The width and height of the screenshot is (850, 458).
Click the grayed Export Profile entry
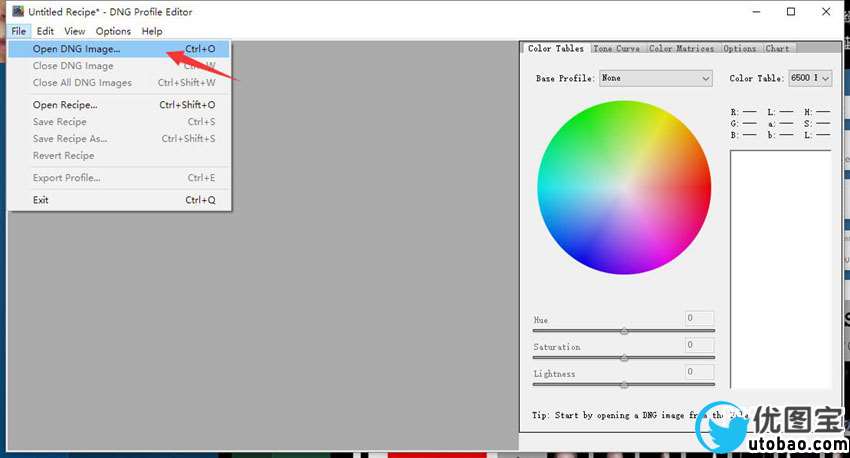(119, 178)
